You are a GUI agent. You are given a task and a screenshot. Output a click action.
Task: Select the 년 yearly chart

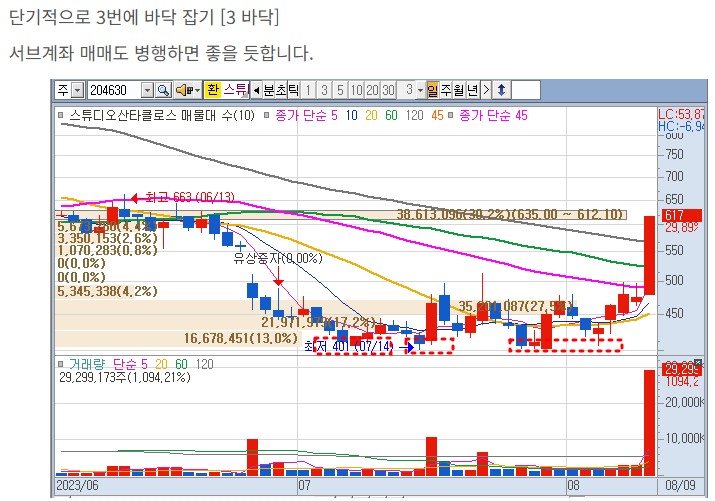tap(472, 90)
